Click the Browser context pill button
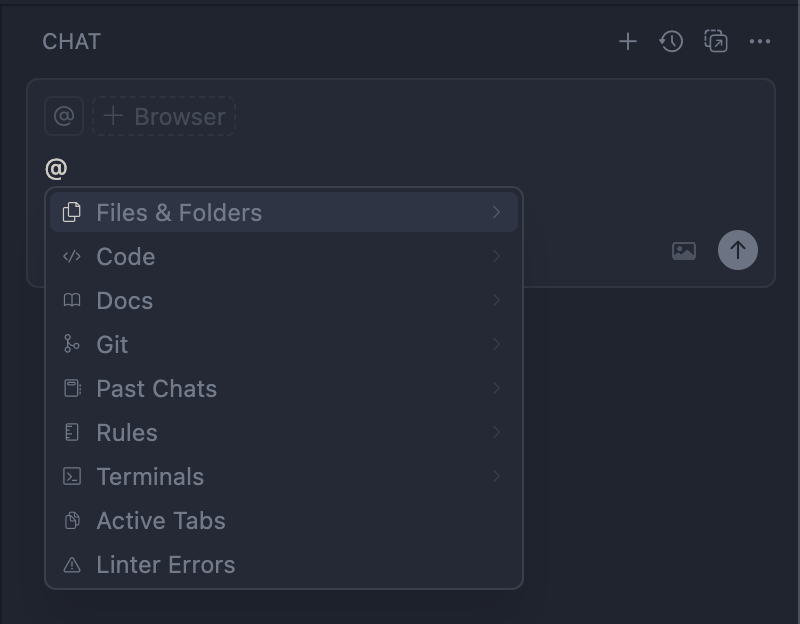 coord(165,116)
